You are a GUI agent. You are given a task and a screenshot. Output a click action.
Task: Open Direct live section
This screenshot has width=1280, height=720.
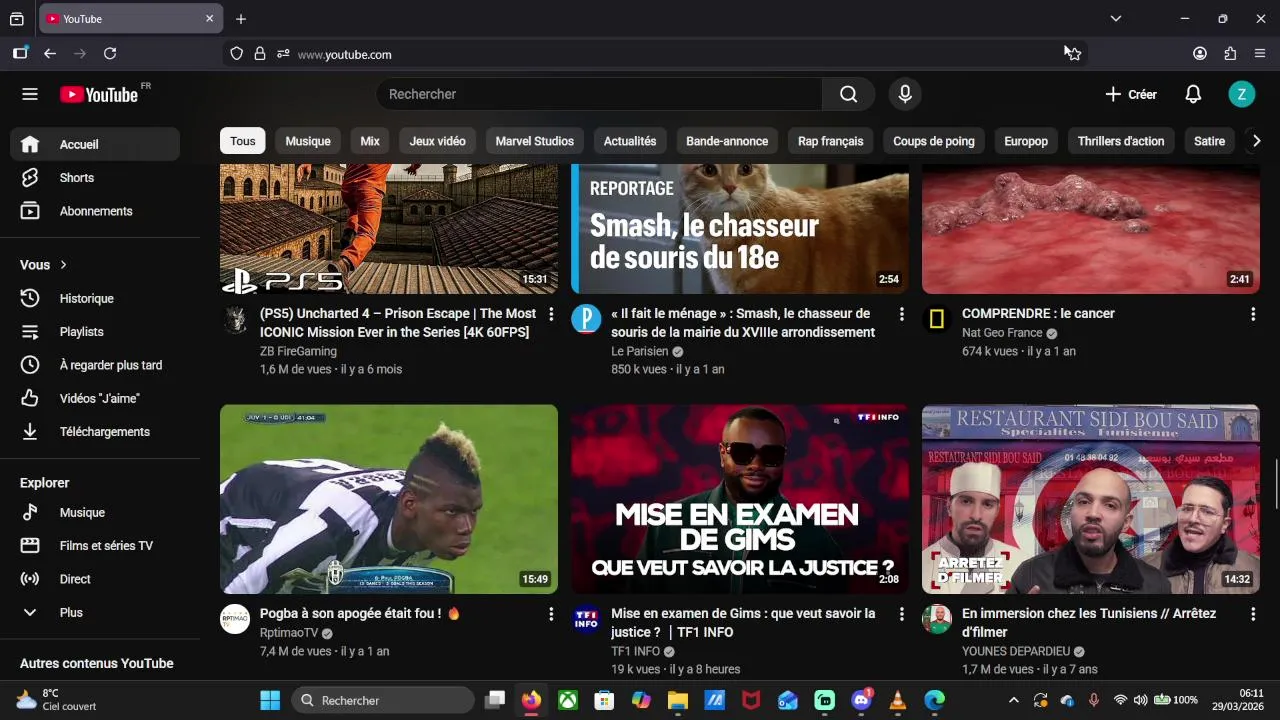(x=95, y=579)
